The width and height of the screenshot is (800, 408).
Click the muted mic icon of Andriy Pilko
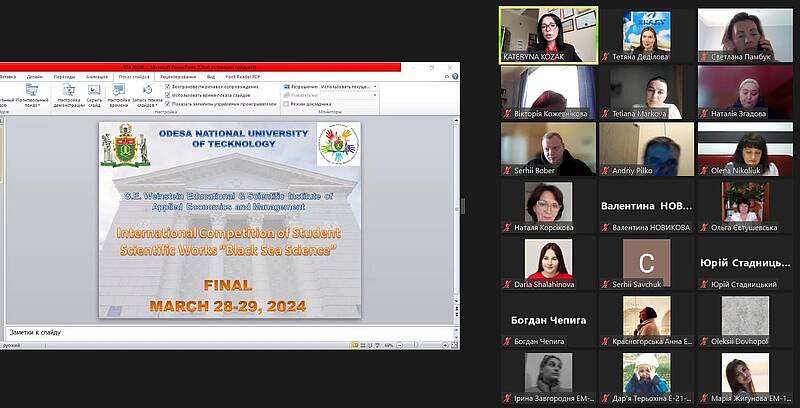(x=606, y=171)
